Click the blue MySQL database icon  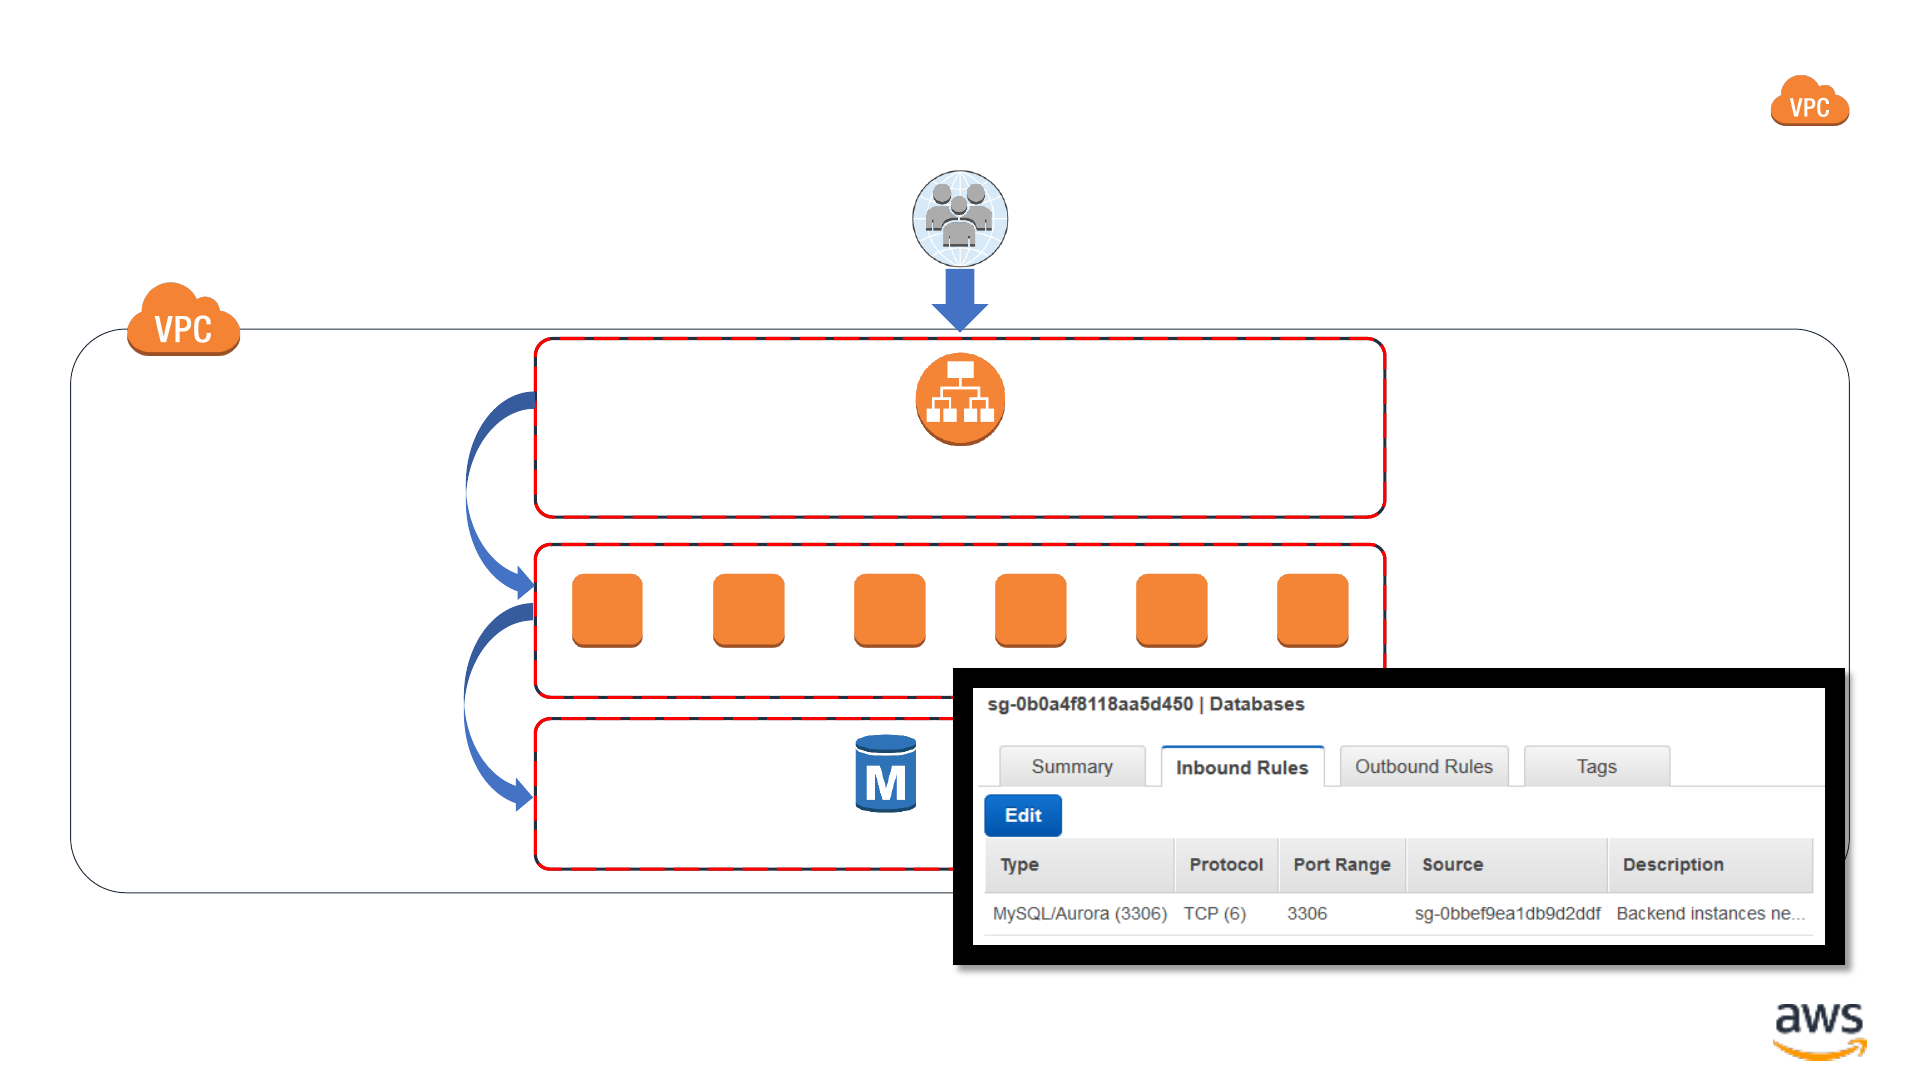(x=886, y=774)
